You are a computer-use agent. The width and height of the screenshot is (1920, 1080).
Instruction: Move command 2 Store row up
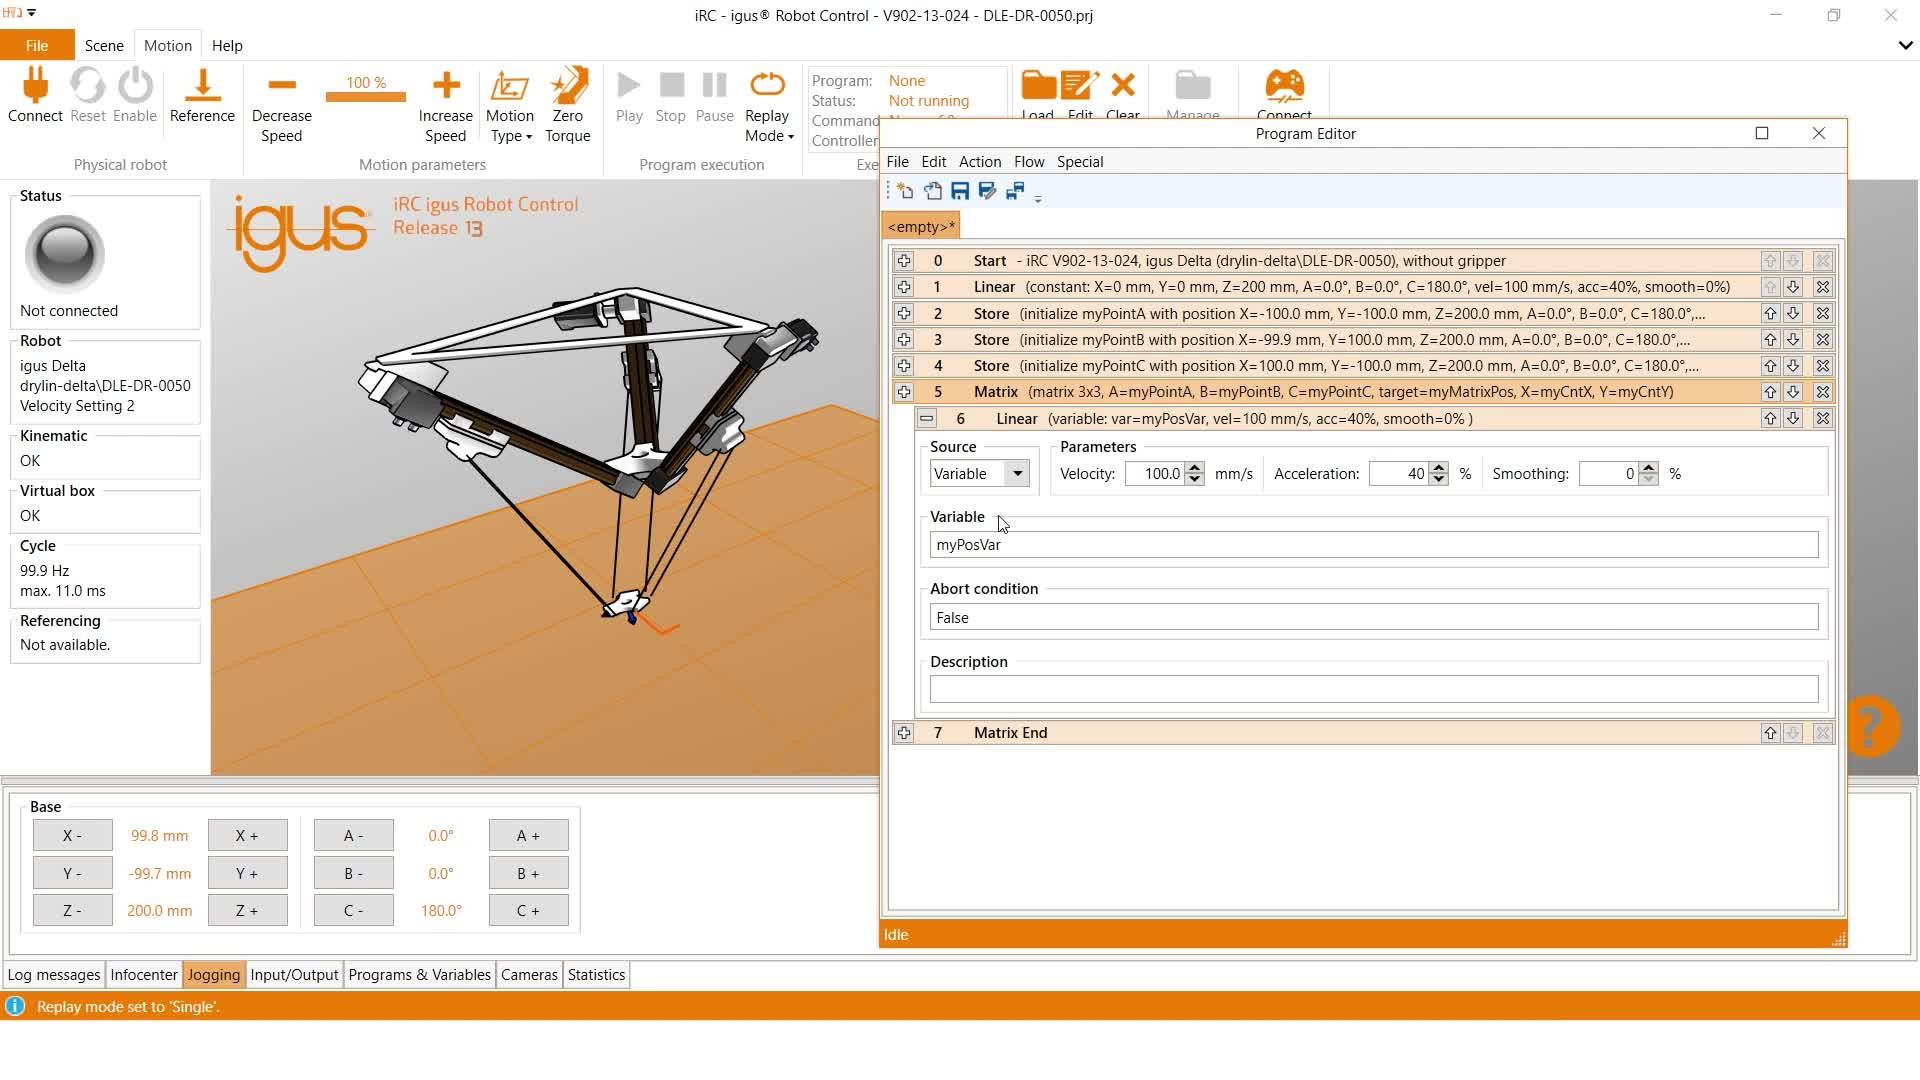click(x=1770, y=314)
